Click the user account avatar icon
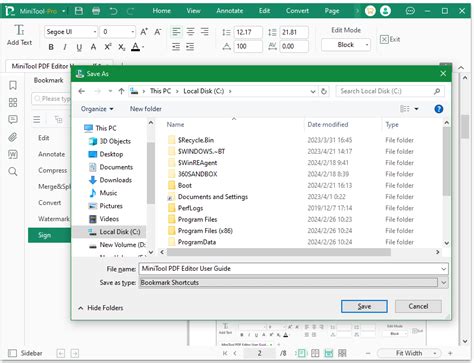 [x=385, y=11]
